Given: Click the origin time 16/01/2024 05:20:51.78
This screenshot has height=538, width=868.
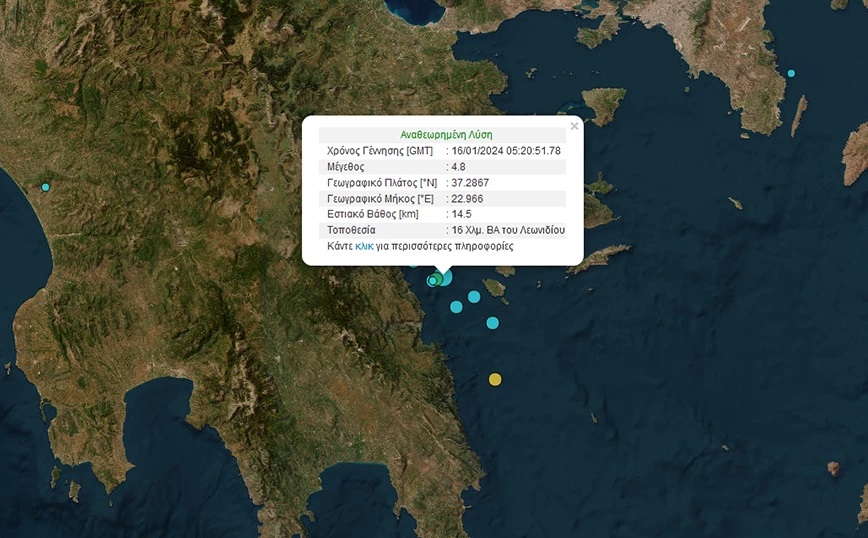Looking at the screenshot, I should tap(507, 150).
